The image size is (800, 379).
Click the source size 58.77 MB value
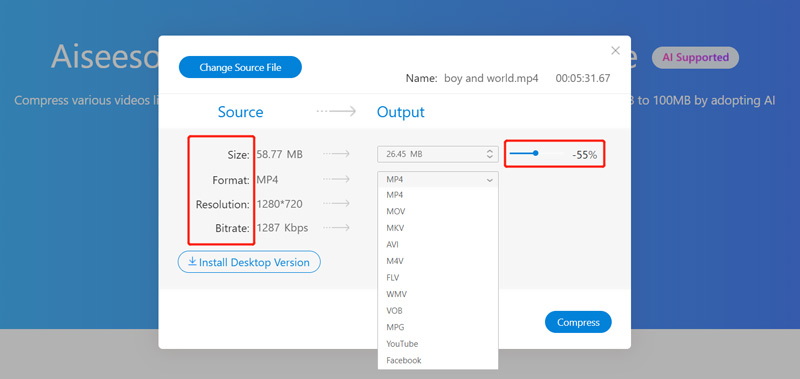pos(280,154)
